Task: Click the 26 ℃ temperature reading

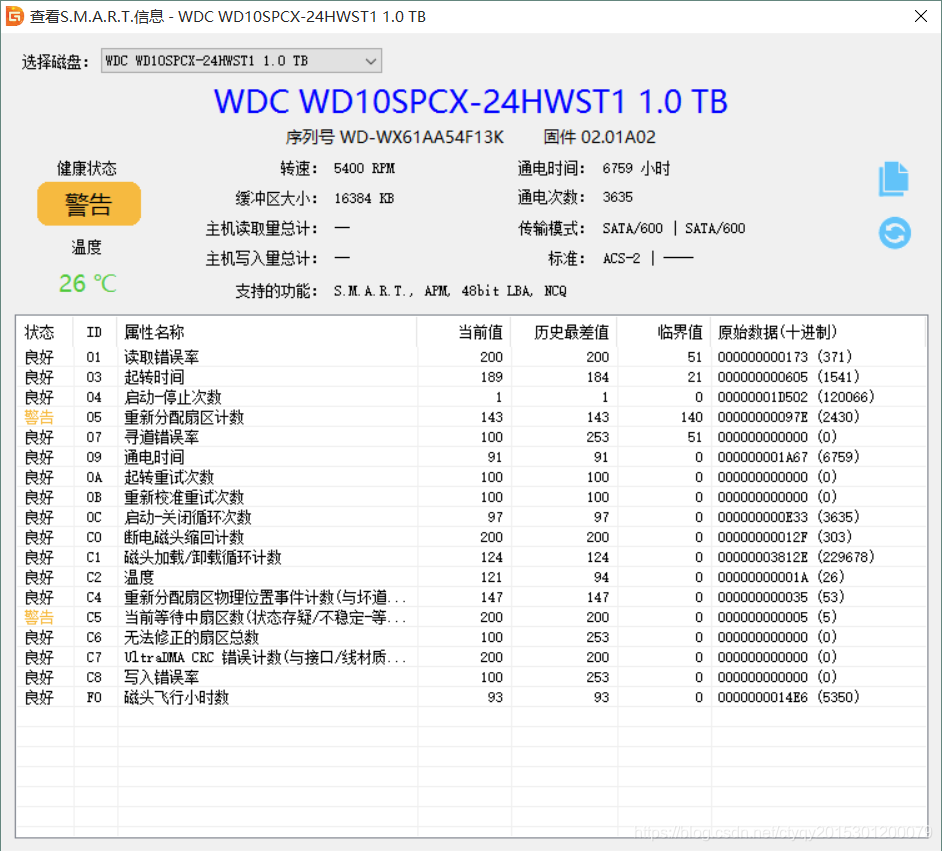Action: 88,283
